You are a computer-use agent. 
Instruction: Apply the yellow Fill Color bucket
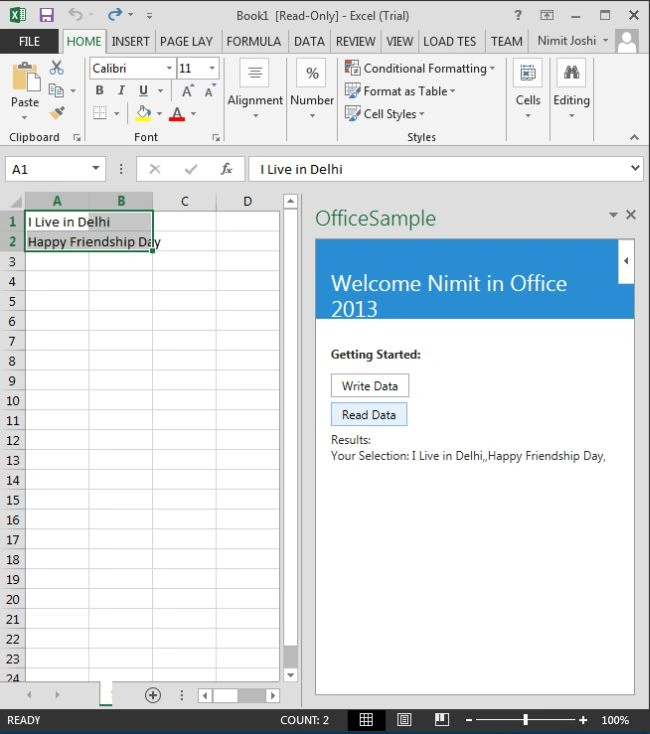pos(143,113)
